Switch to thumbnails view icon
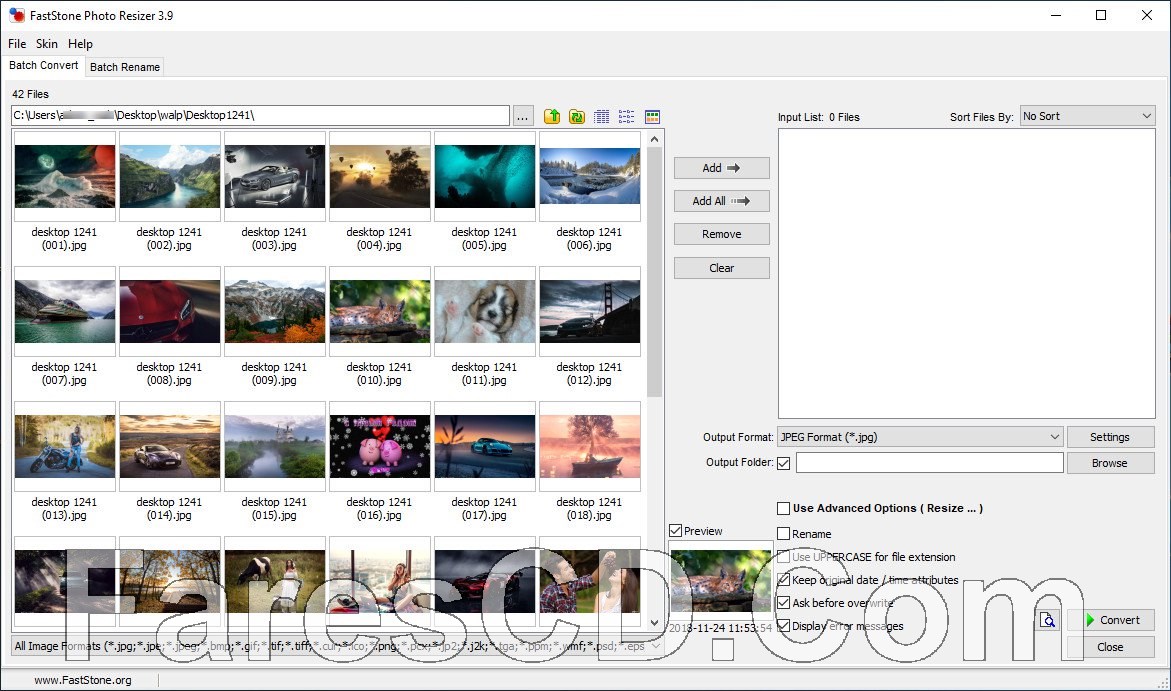The height and width of the screenshot is (691, 1171). point(652,117)
